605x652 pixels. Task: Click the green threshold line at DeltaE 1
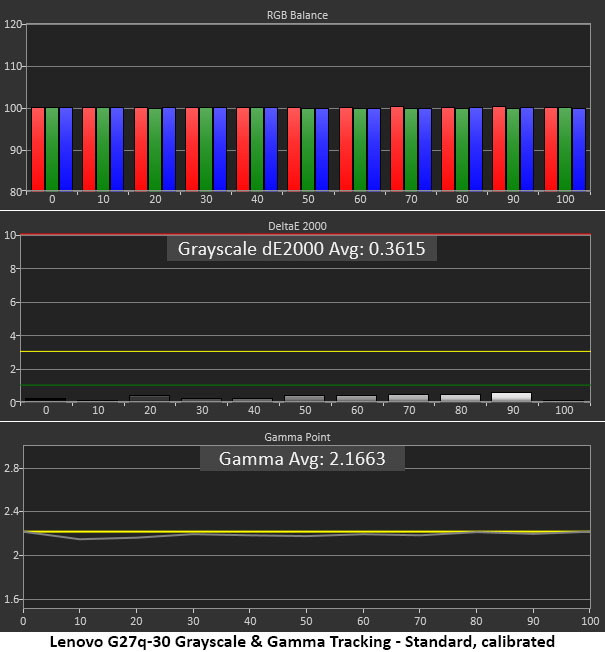click(x=306, y=385)
